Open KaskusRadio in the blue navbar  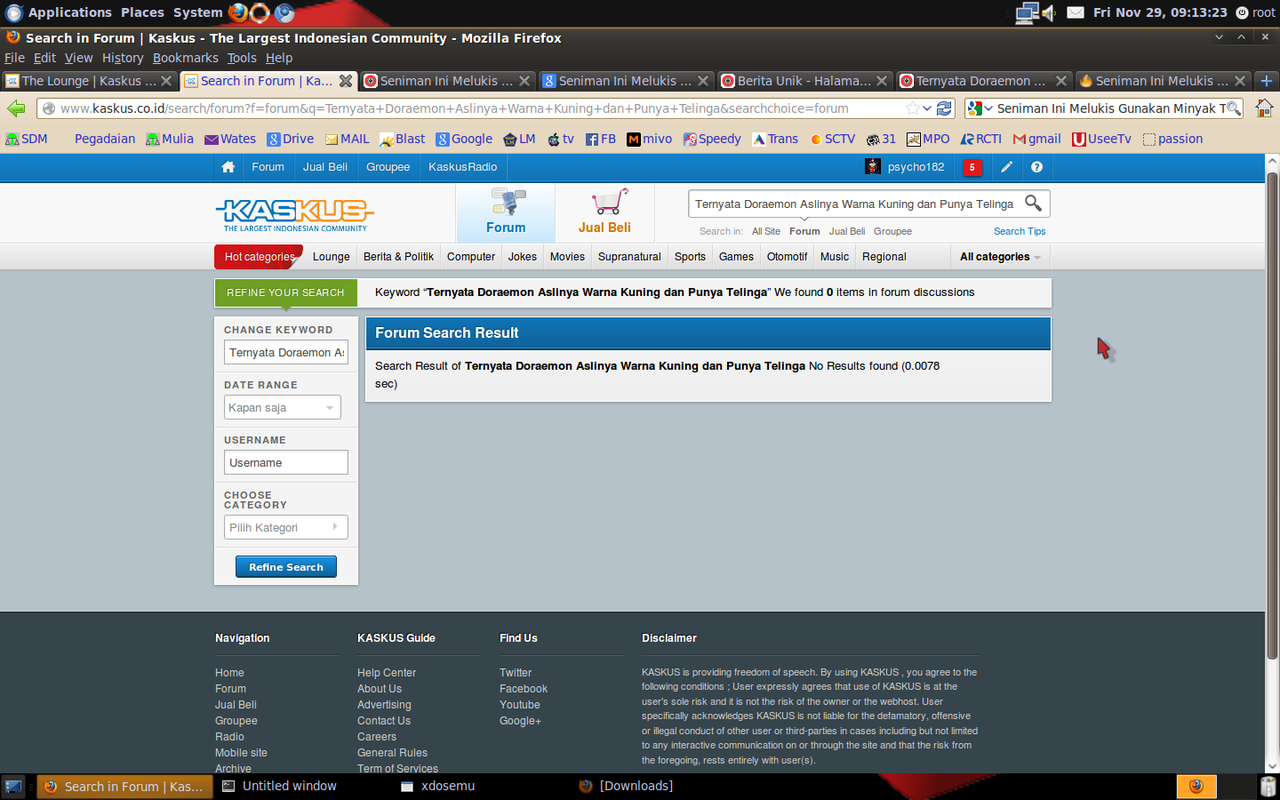click(x=463, y=167)
